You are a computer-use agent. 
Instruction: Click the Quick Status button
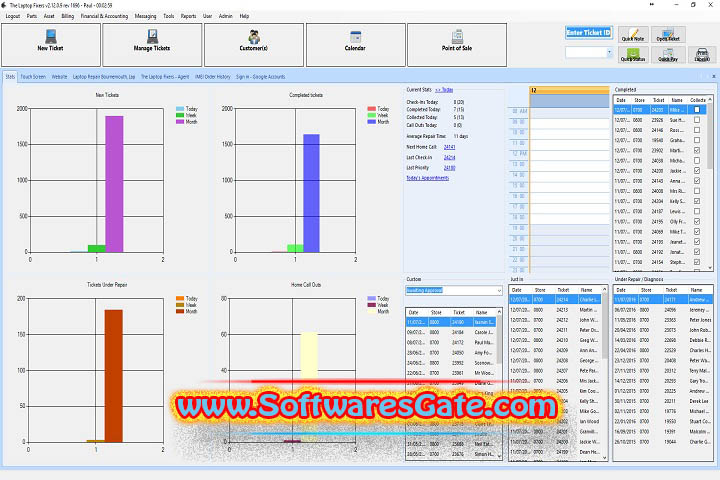633,55
